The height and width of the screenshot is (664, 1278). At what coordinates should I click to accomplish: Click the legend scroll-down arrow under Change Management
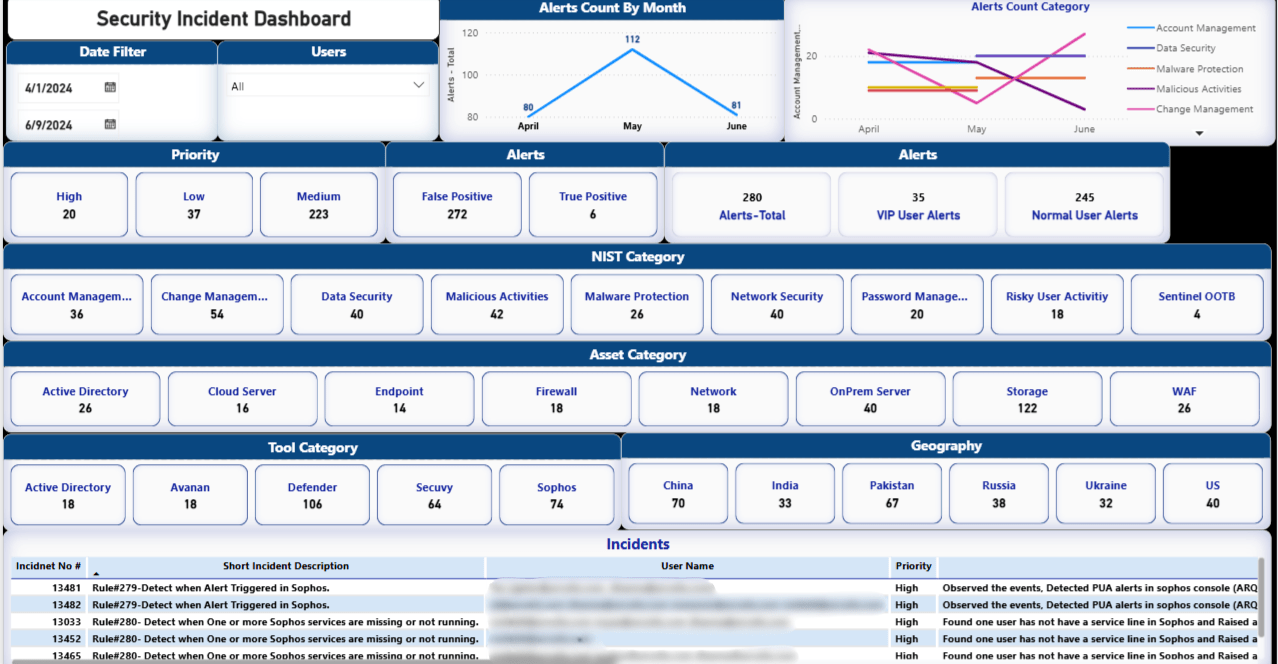point(1200,133)
